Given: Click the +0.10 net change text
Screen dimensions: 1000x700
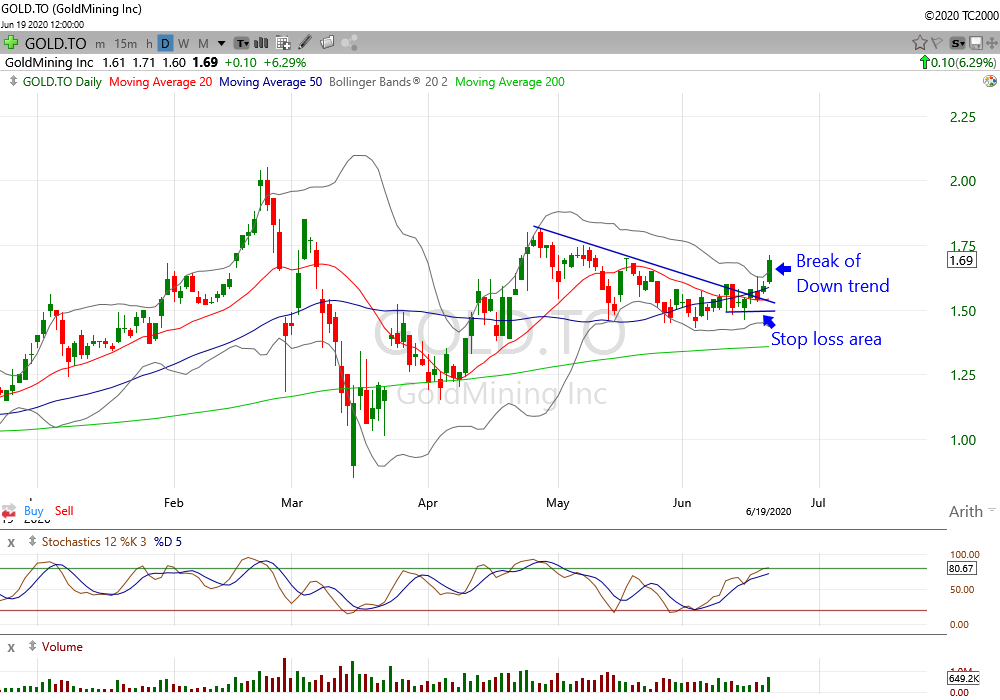Looking at the screenshot, I should [x=240, y=62].
